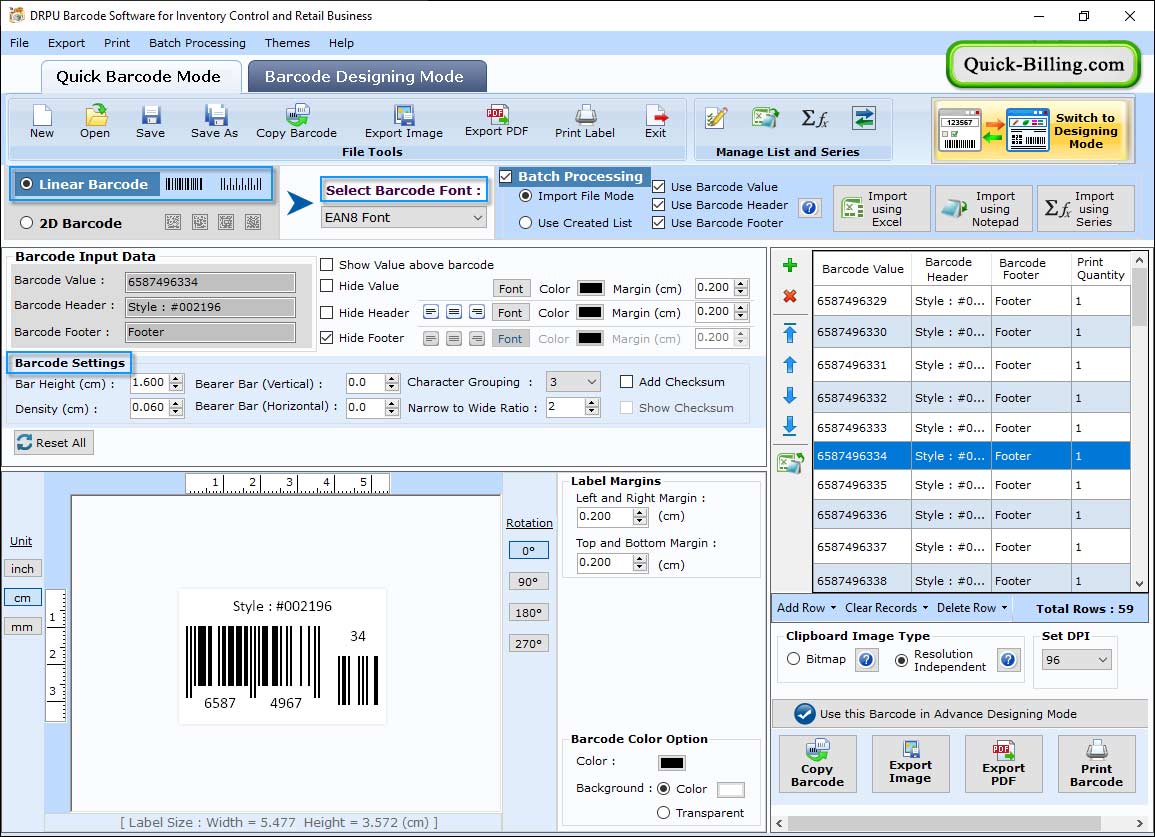Expand the Delete Row dropdown
Screen dimensions: 1155x837
[x=972, y=608]
